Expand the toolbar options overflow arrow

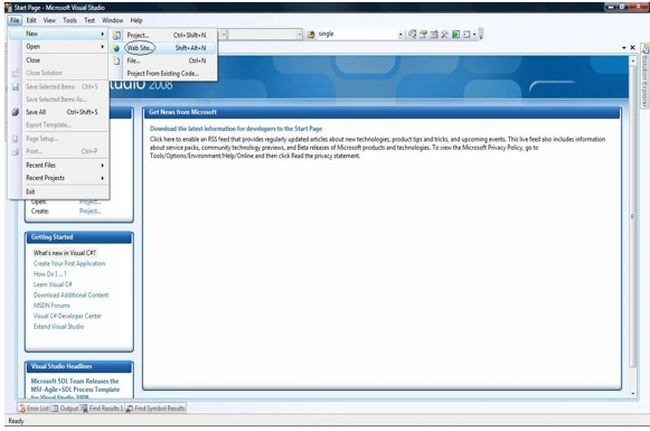[x=481, y=35]
